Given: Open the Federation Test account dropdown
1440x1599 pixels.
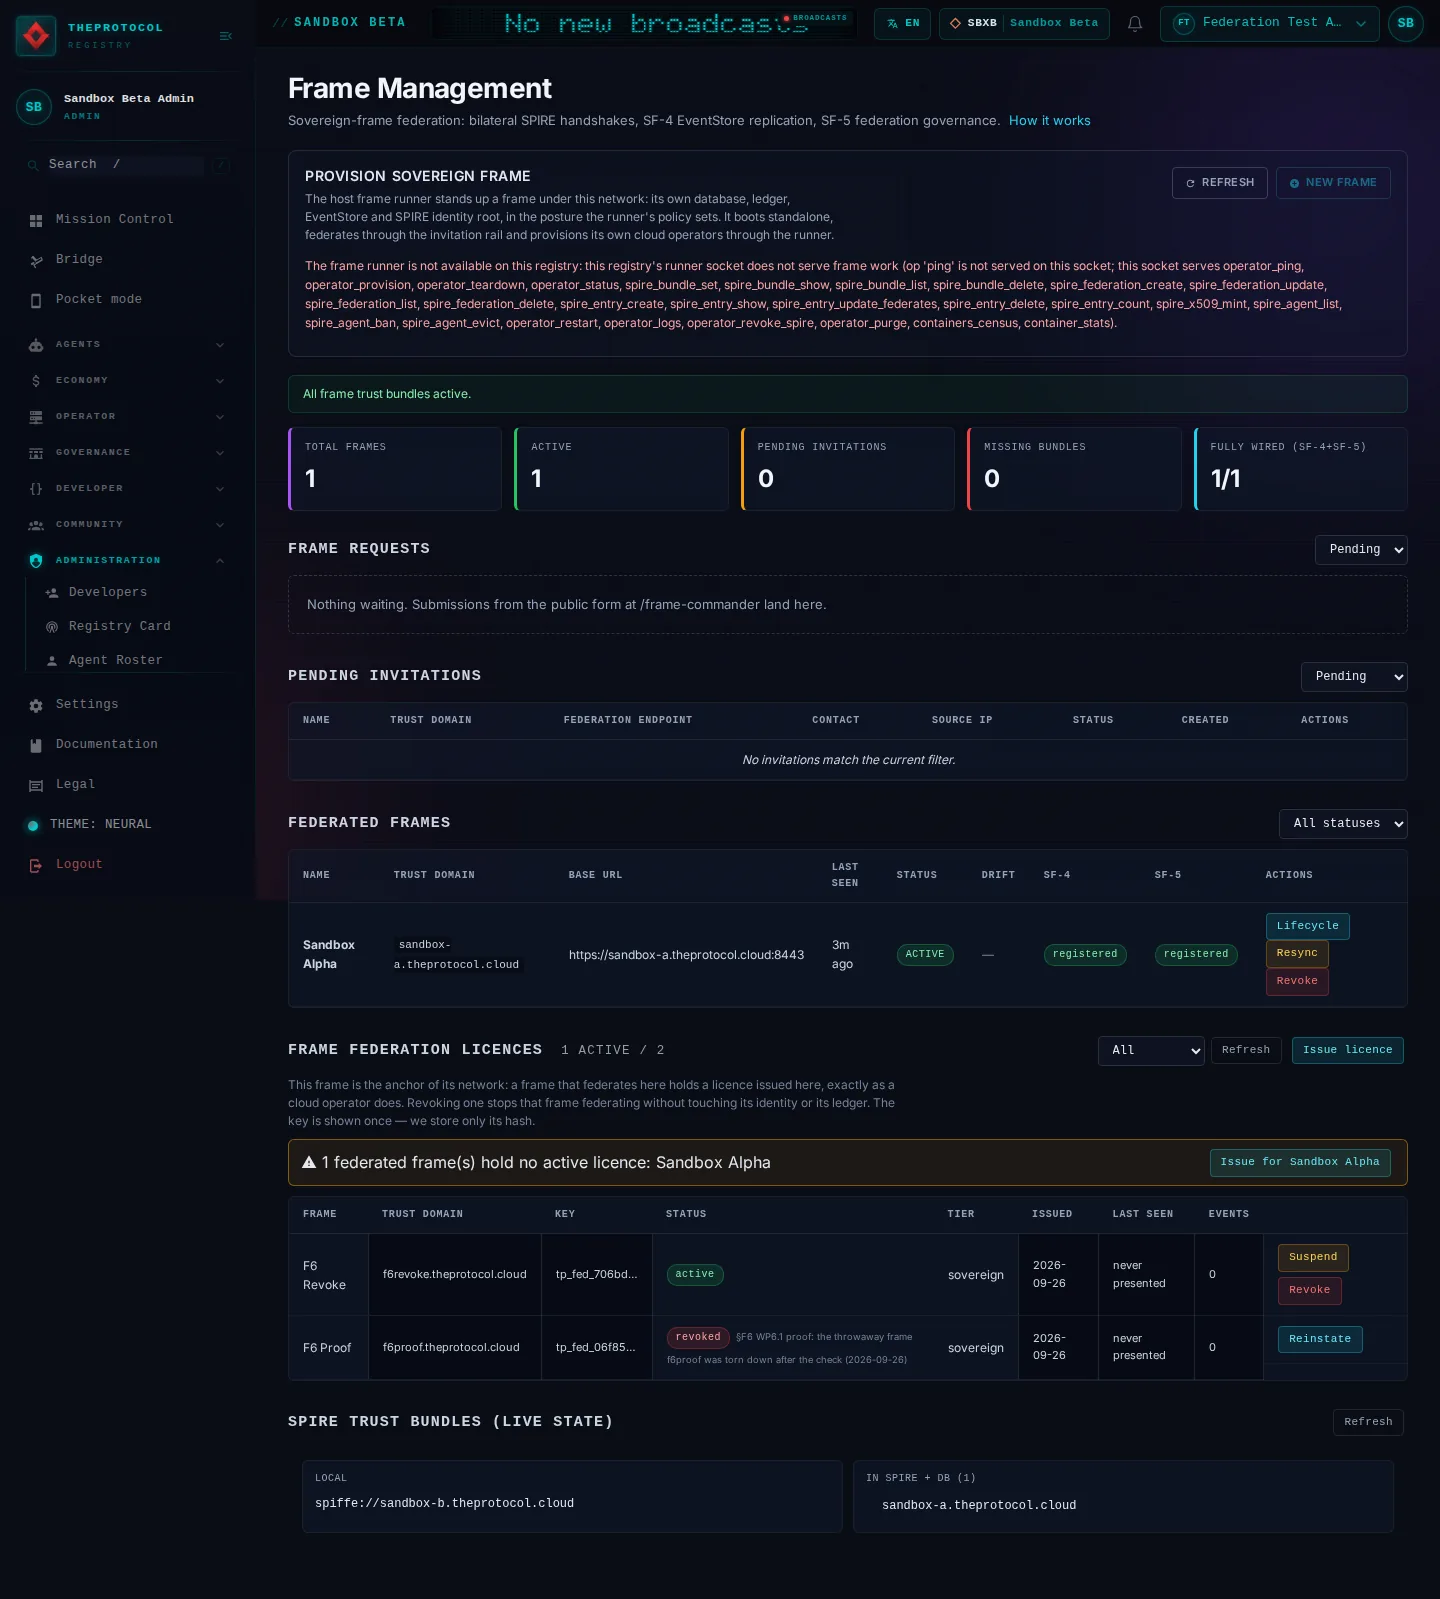Looking at the screenshot, I should tap(1270, 23).
